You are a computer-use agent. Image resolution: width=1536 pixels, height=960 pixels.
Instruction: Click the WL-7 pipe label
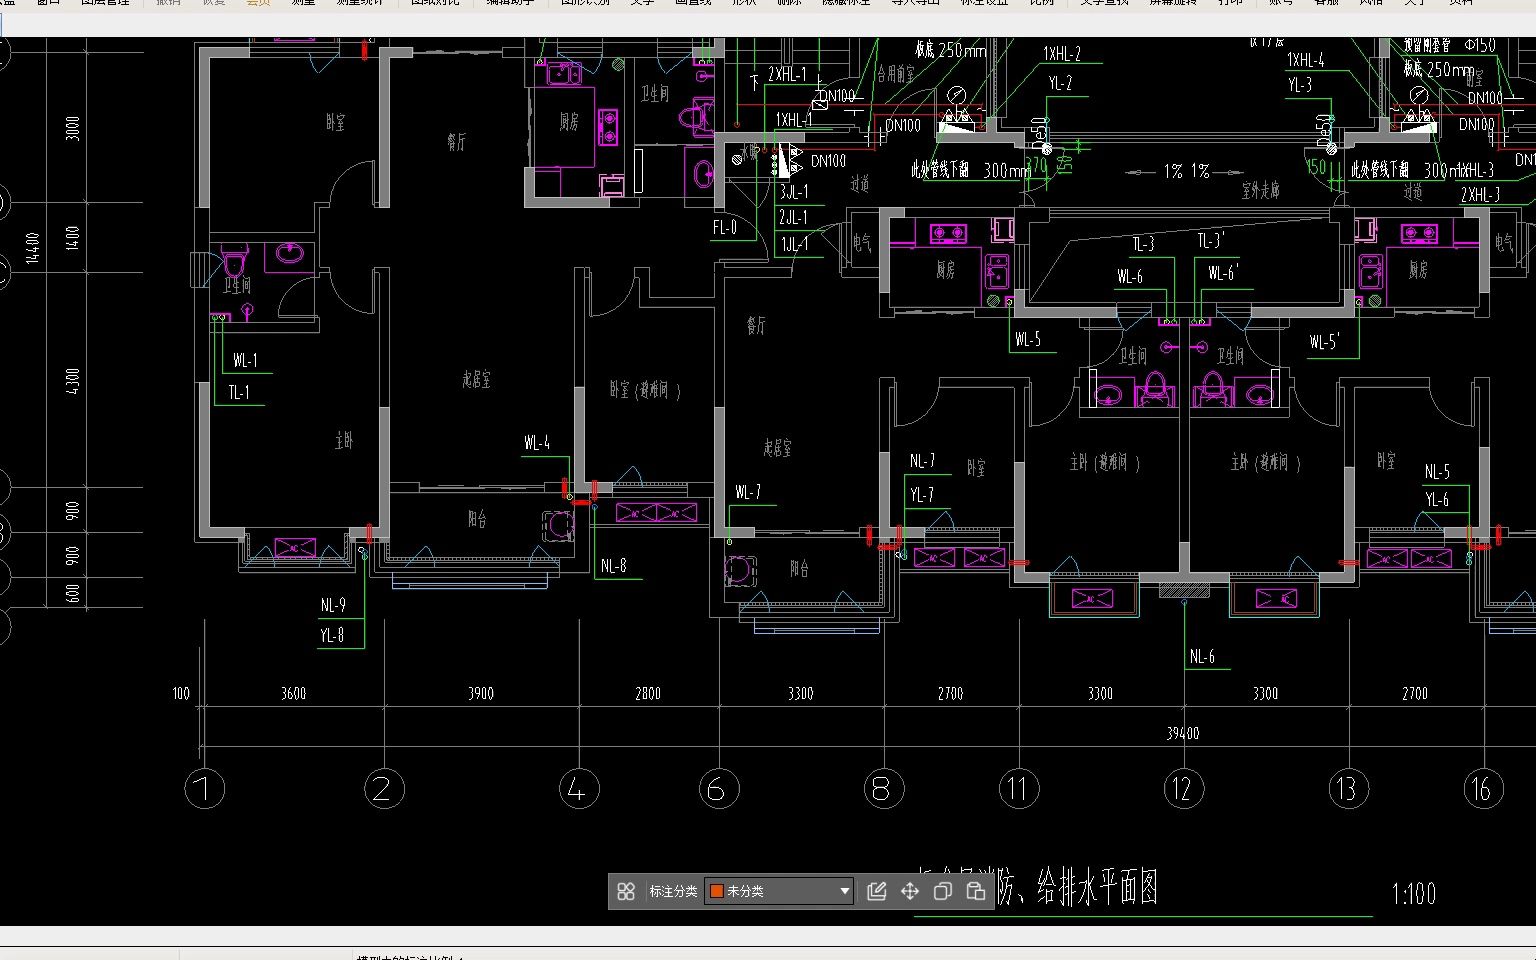[748, 492]
